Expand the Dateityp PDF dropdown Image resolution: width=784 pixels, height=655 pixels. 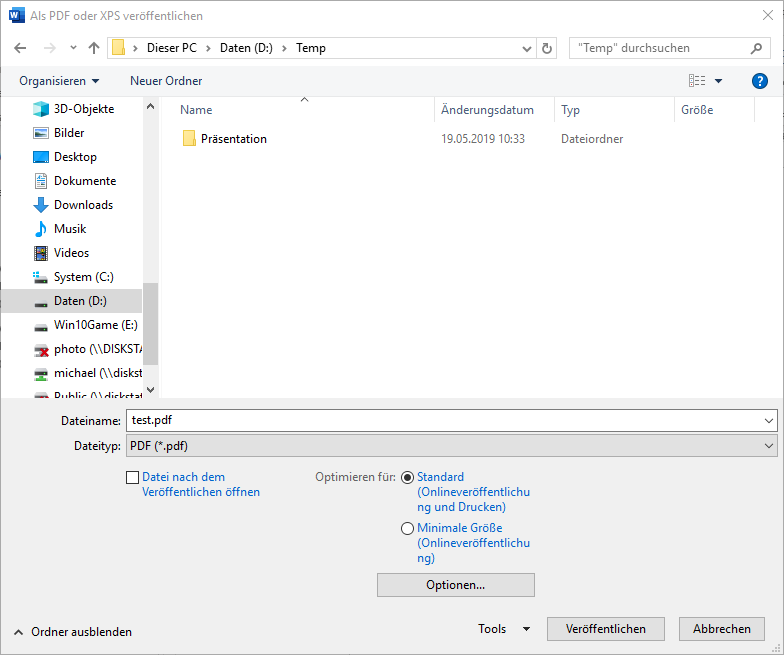tap(768, 445)
